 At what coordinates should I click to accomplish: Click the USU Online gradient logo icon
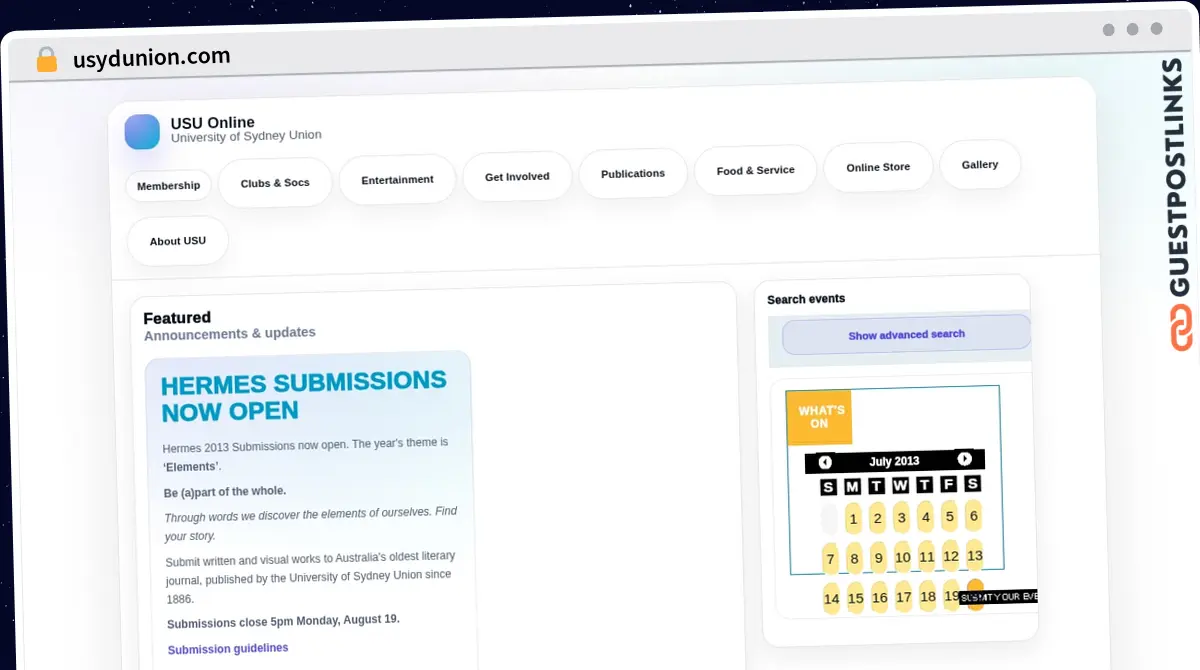142,132
